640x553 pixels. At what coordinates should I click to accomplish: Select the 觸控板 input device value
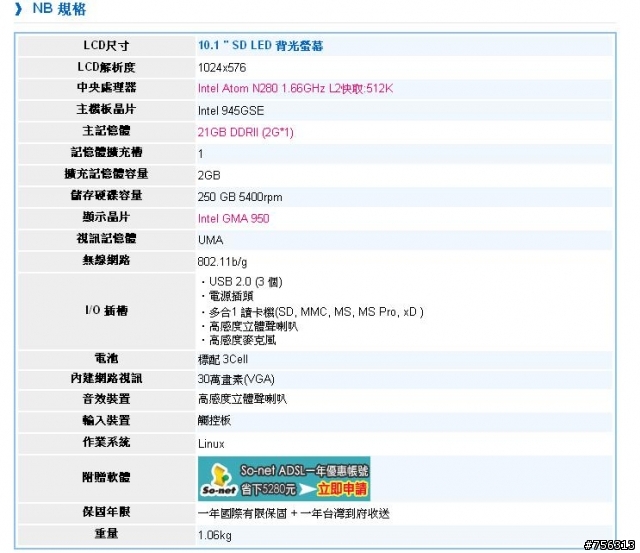tap(214, 420)
